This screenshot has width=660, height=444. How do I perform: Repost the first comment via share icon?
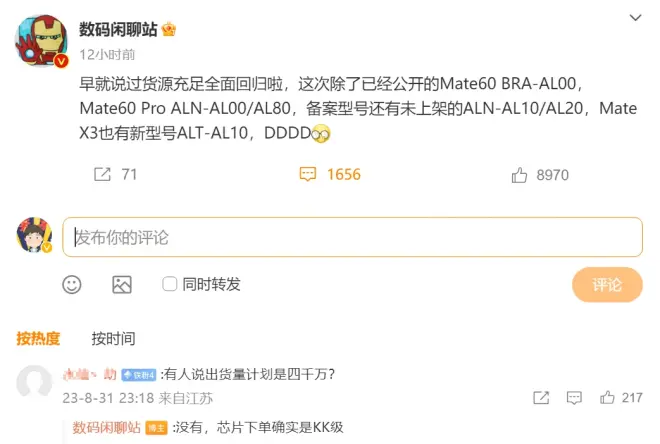click(x=541, y=398)
